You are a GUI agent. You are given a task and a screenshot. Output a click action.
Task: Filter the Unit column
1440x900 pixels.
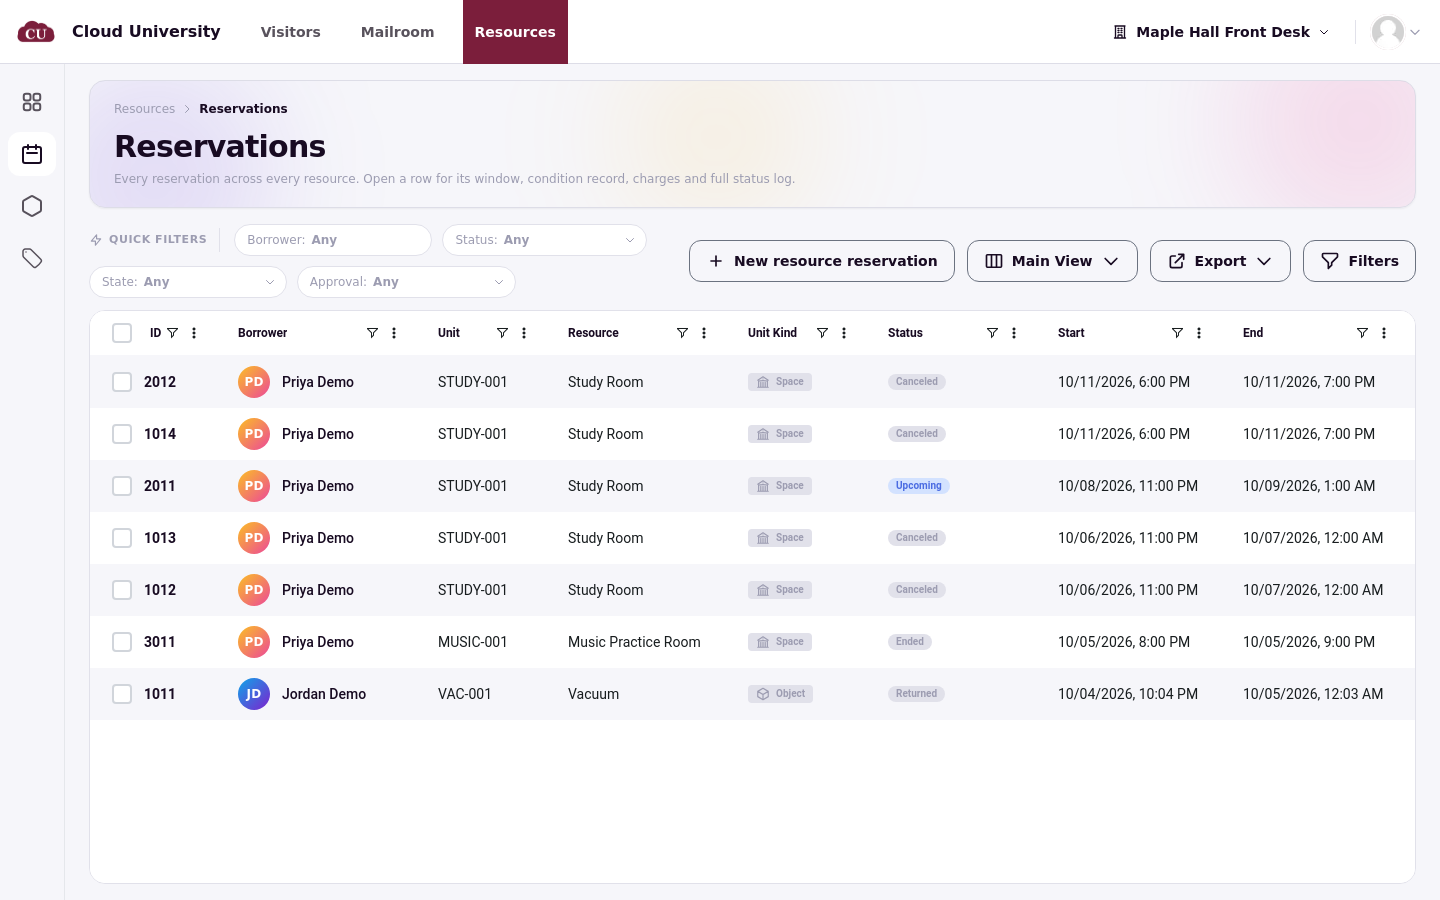(x=502, y=333)
